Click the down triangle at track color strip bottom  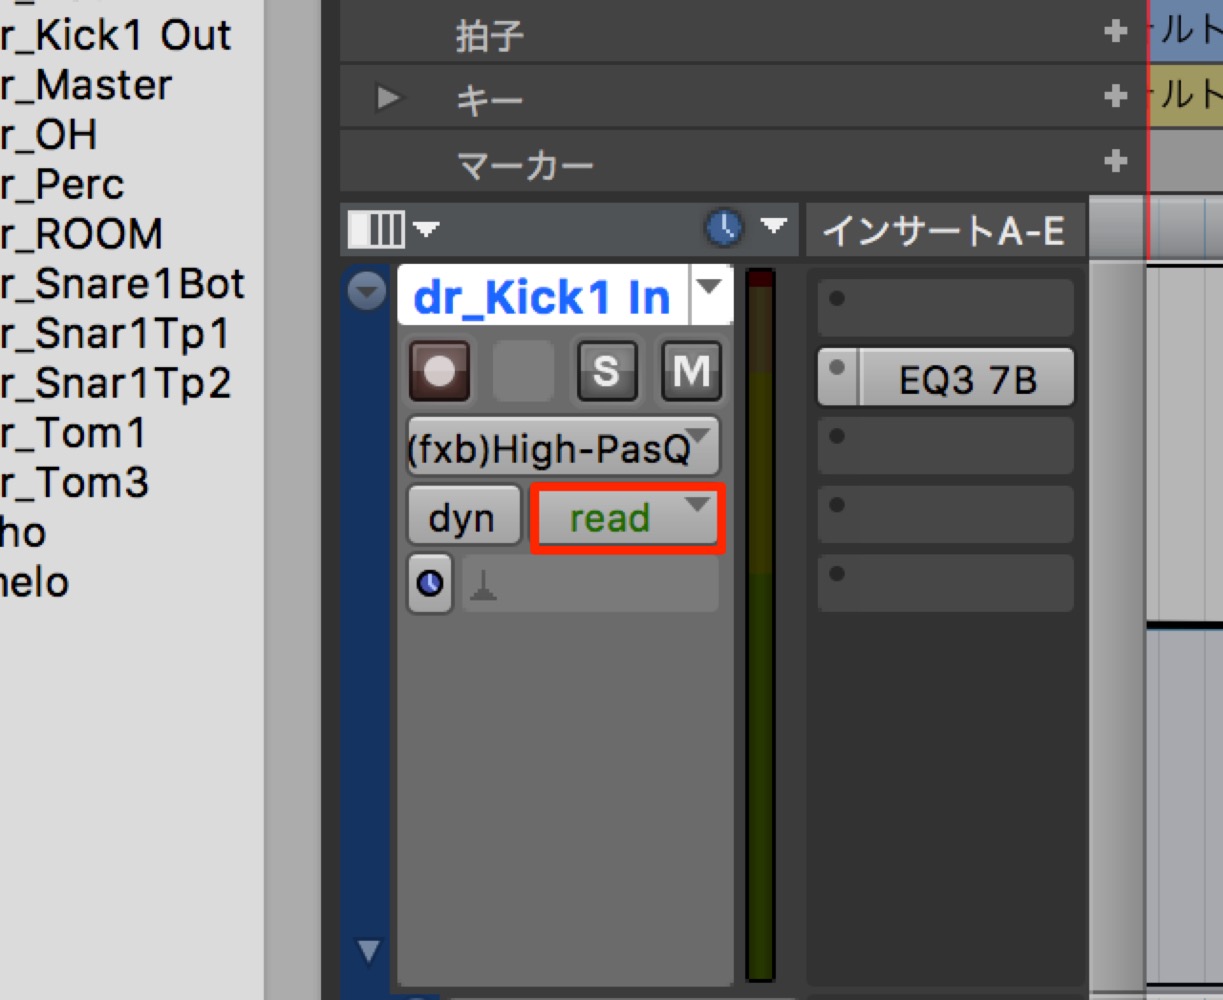pyautogui.click(x=368, y=950)
